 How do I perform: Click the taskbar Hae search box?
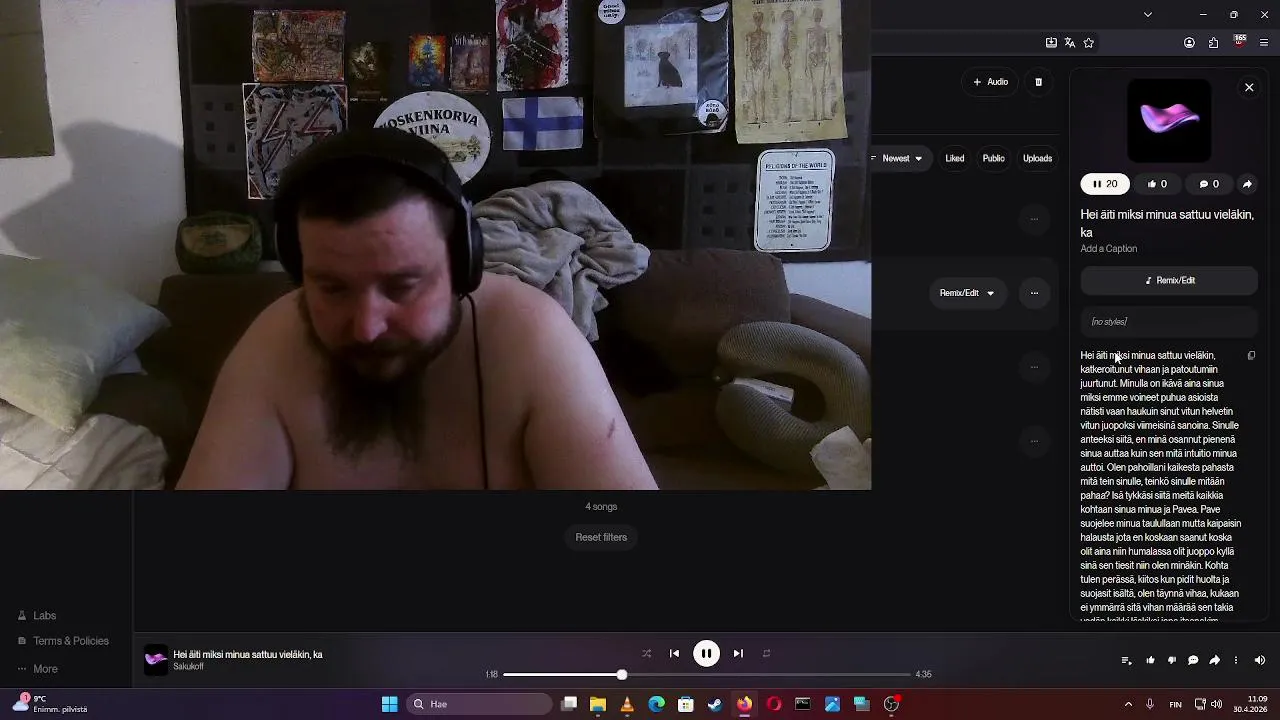479,704
